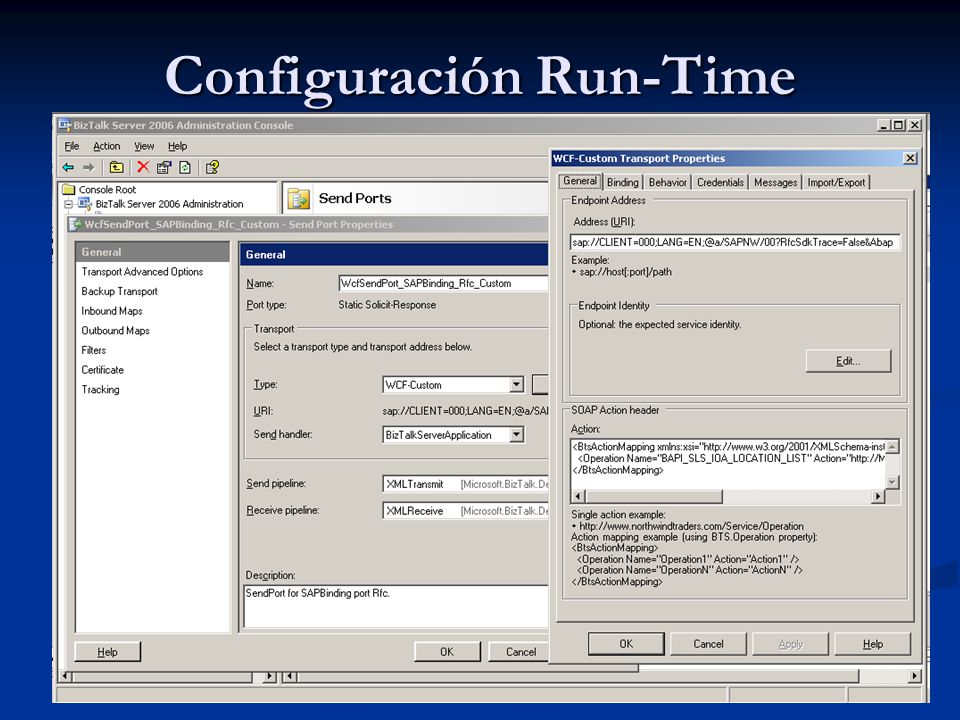Image resolution: width=960 pixels, height=720 pixels.
Task: Open the Action menu
Action: tap(107, 146)
